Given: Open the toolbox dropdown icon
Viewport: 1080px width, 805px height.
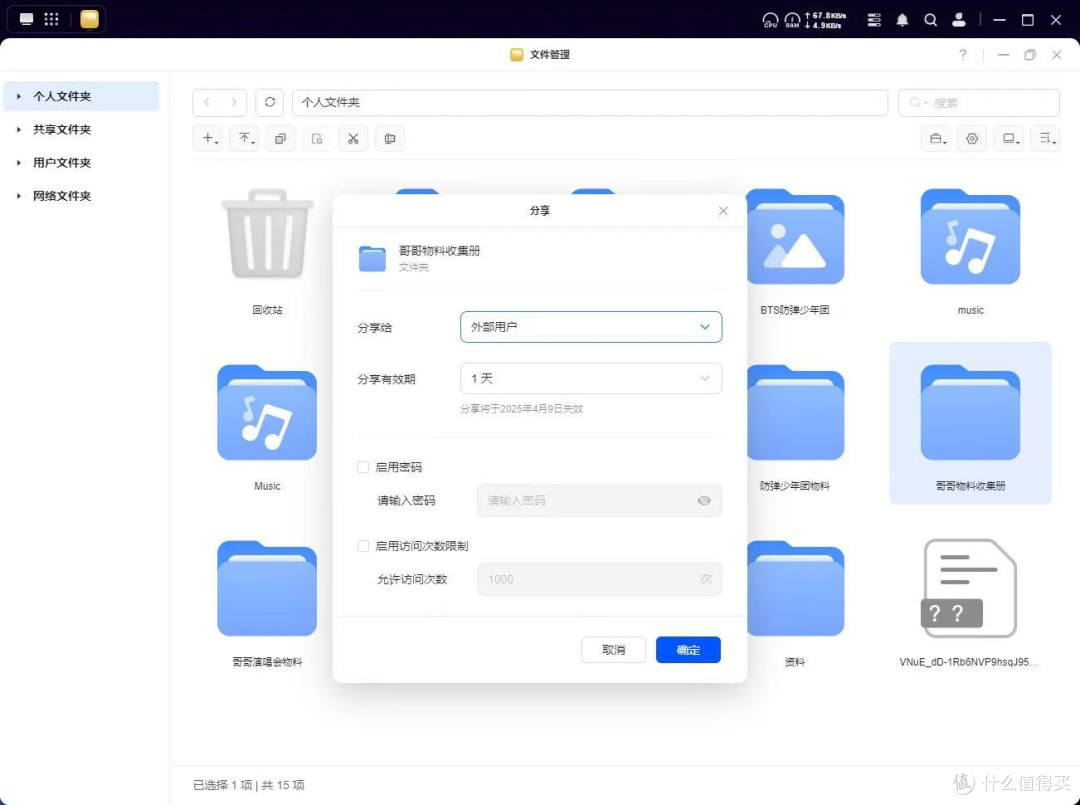Looking at the screenshot, I should pos(937,138).
